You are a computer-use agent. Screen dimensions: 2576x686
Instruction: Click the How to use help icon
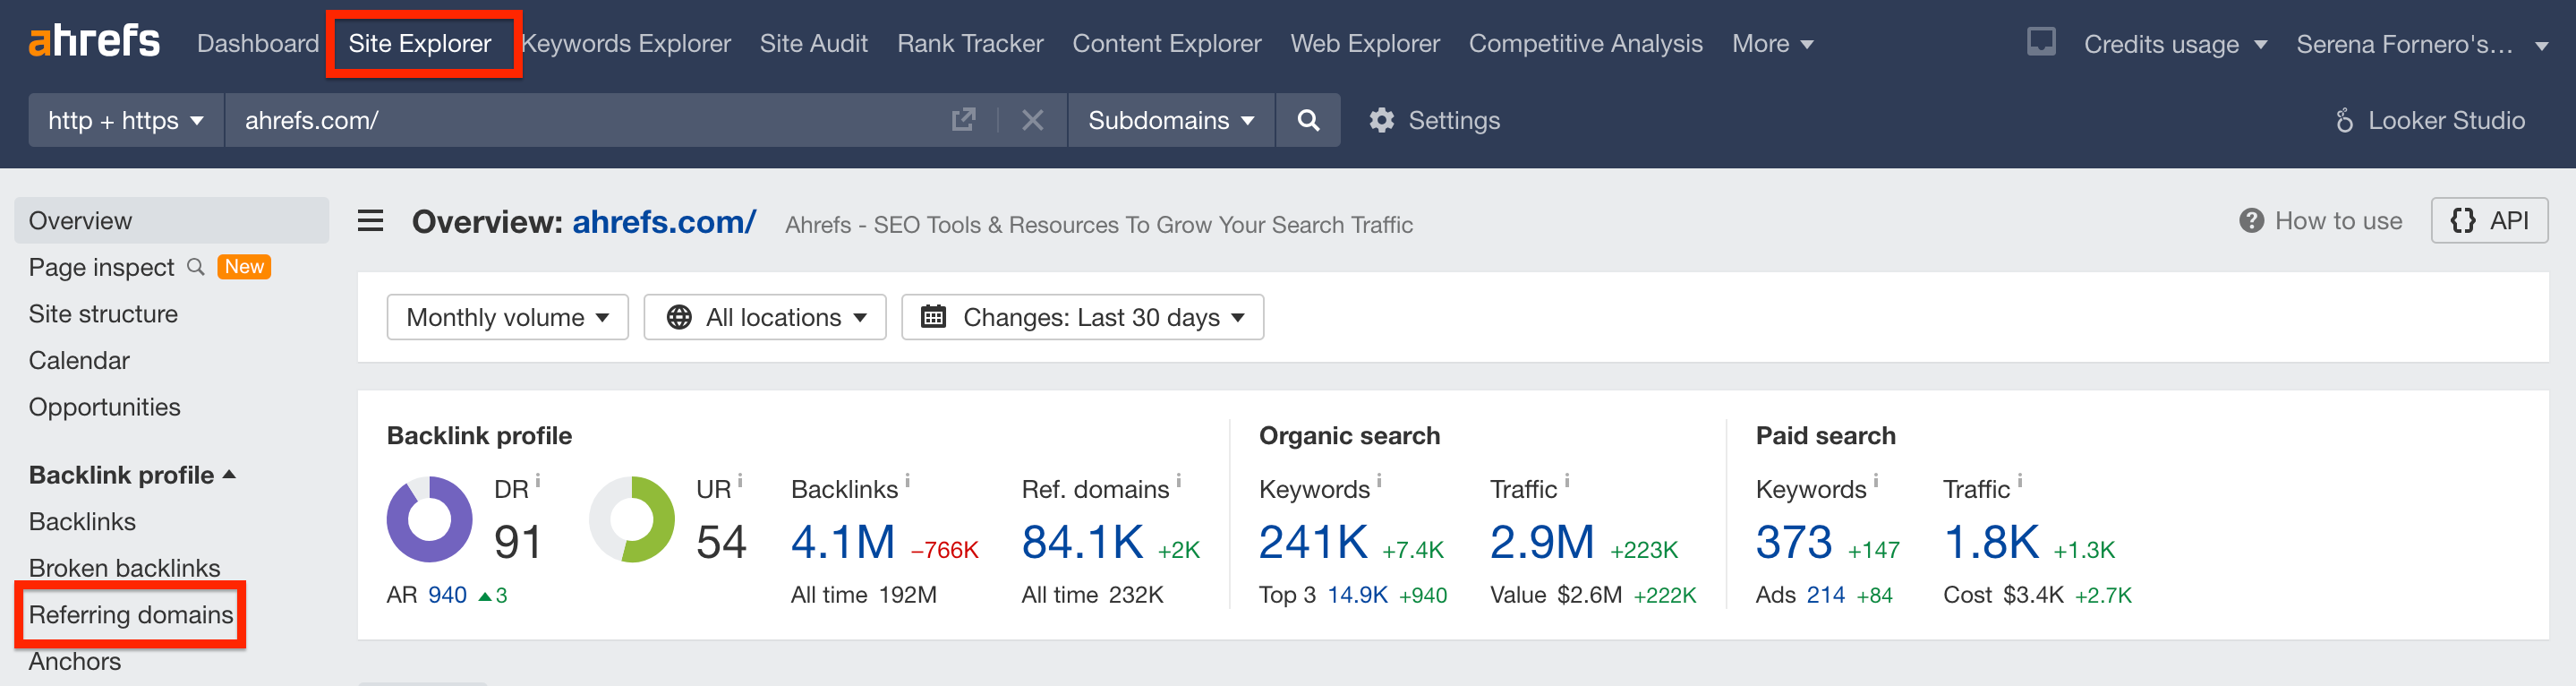(x=2251, y=221)
